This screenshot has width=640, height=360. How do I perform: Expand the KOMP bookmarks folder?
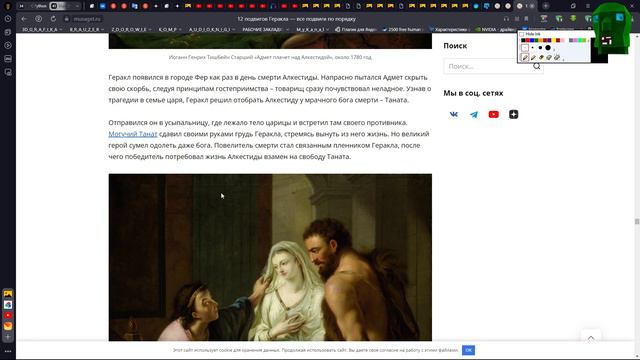[170, 29]
